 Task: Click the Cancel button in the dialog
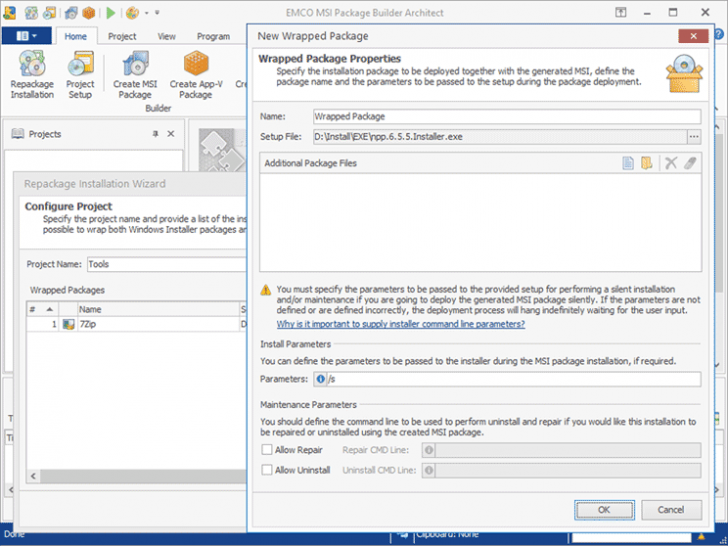tap(671, 510)
